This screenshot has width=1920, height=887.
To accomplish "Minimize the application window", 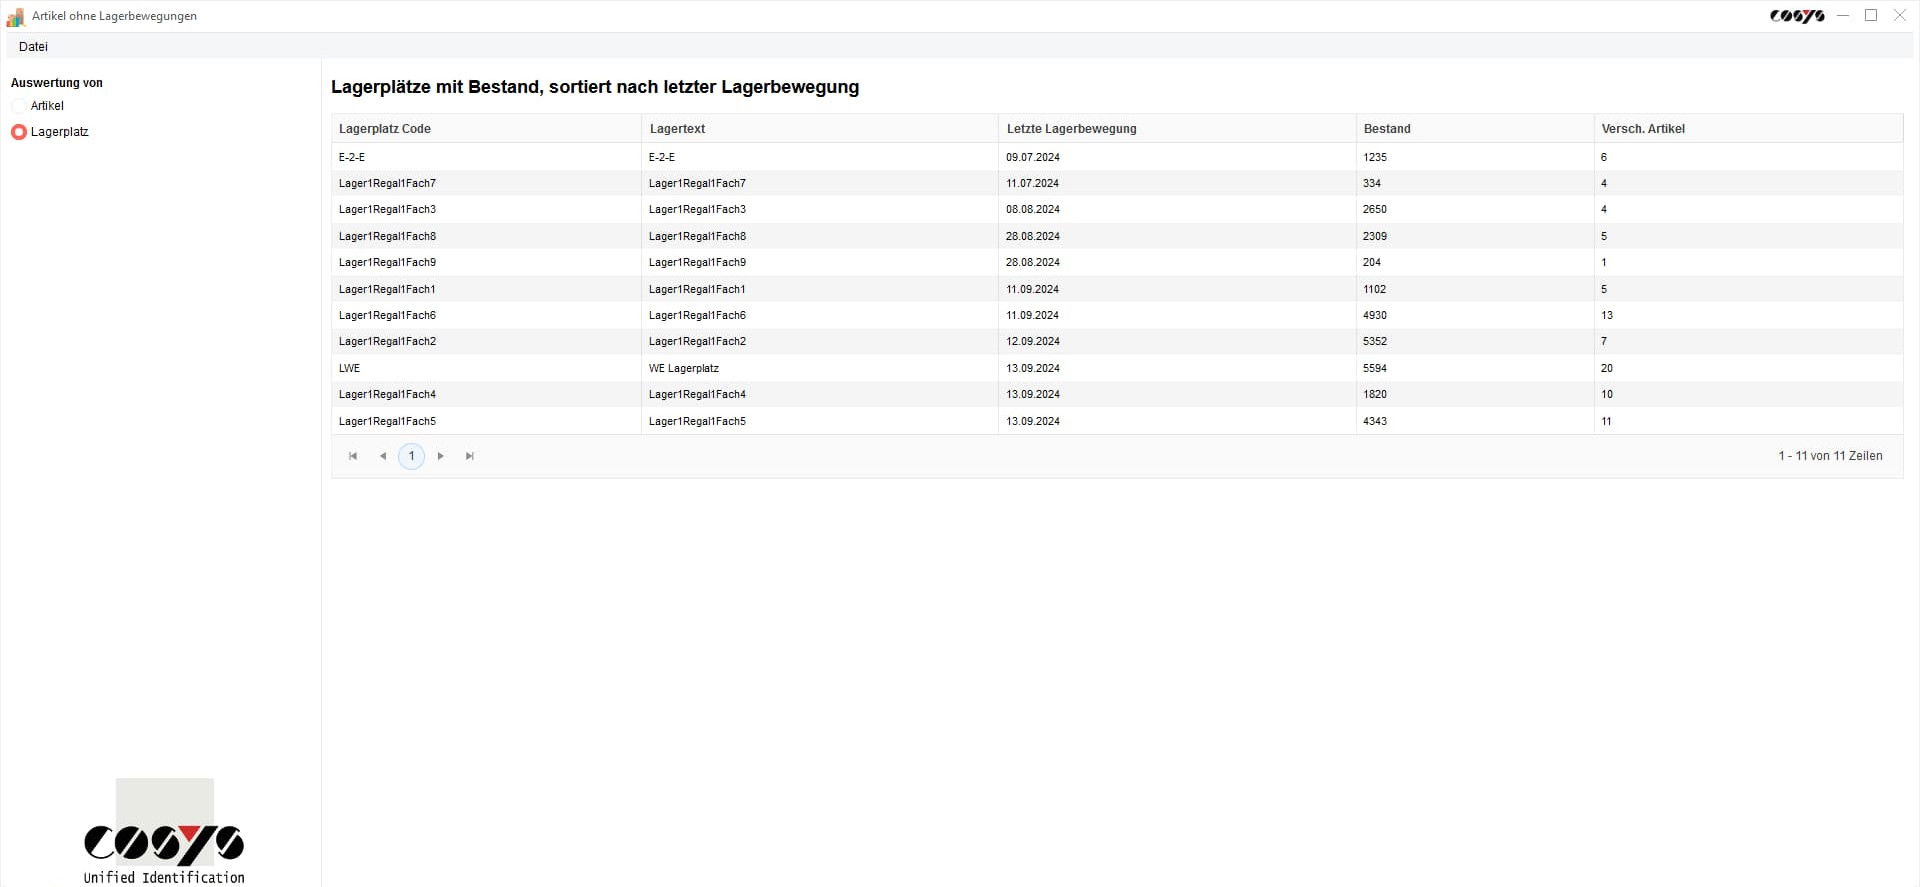I will click(1843, 16).
